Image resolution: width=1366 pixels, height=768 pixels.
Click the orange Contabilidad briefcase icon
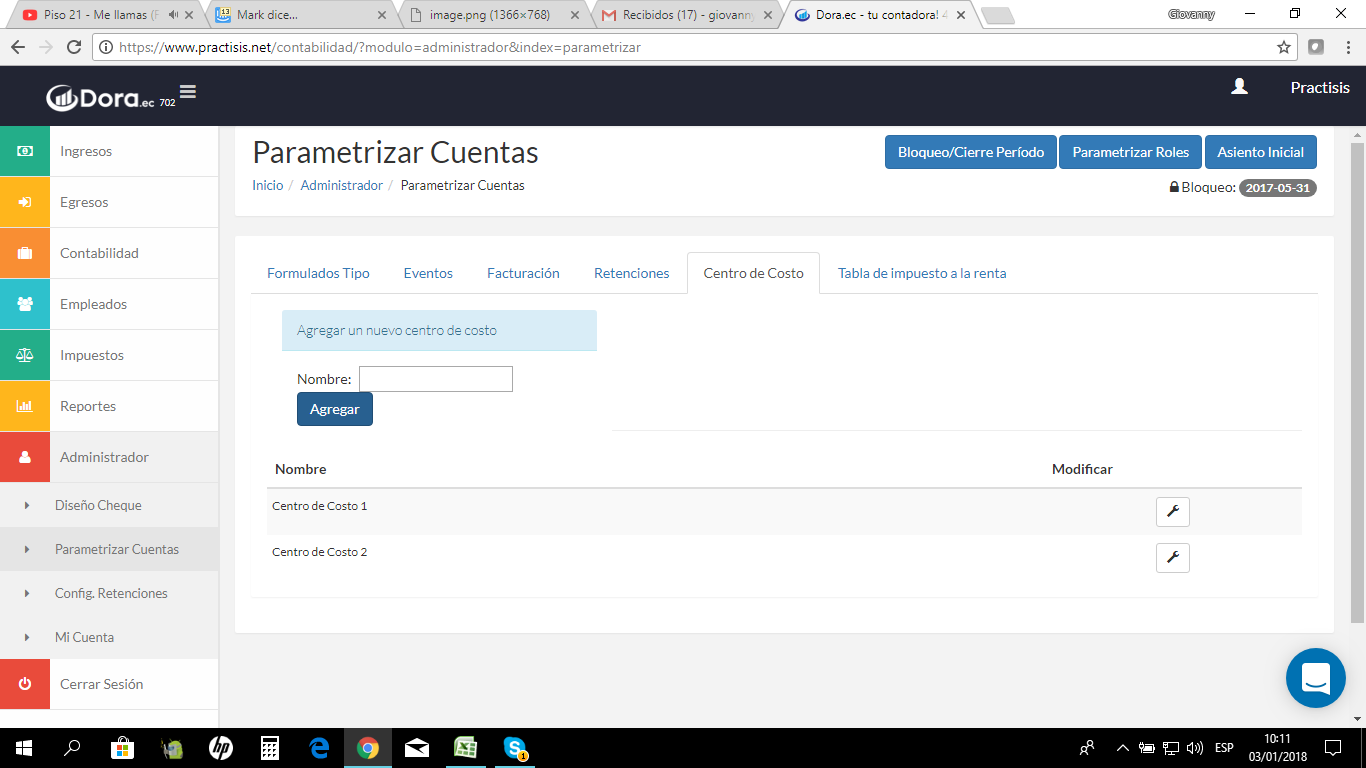coord(25,253)
